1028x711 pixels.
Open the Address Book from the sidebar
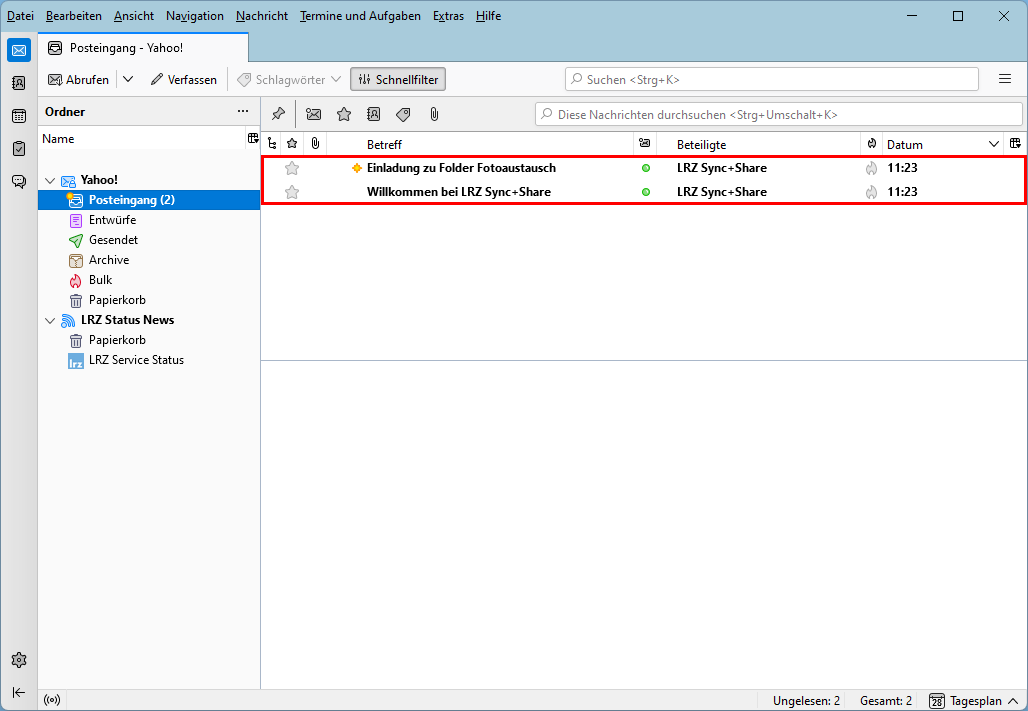click(x=19, y=83)
